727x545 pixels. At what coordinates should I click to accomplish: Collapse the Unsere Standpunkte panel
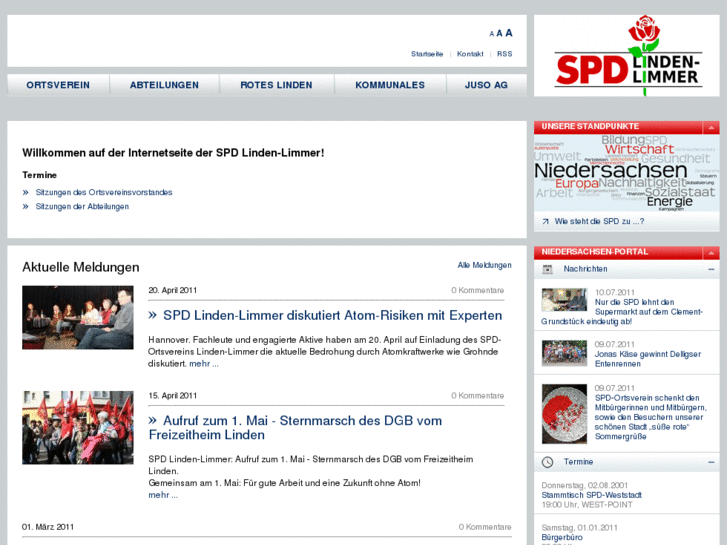[711, 128]
